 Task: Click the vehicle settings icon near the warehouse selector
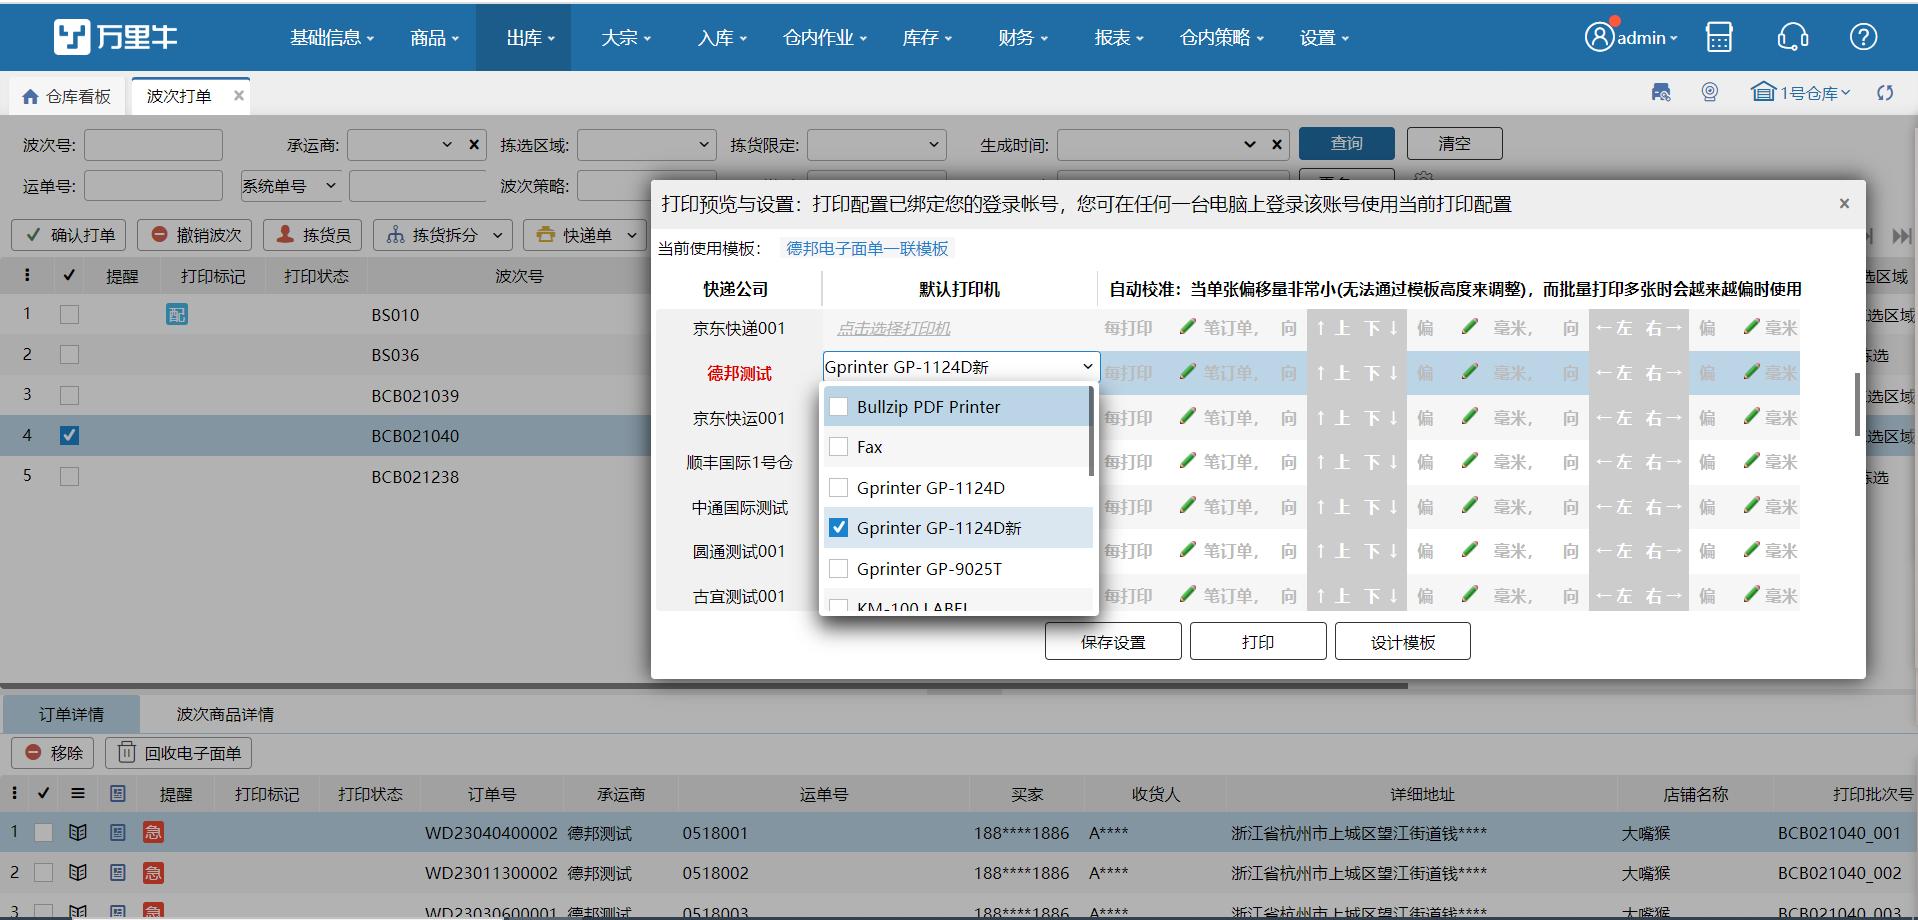(x=1661, y=92)
